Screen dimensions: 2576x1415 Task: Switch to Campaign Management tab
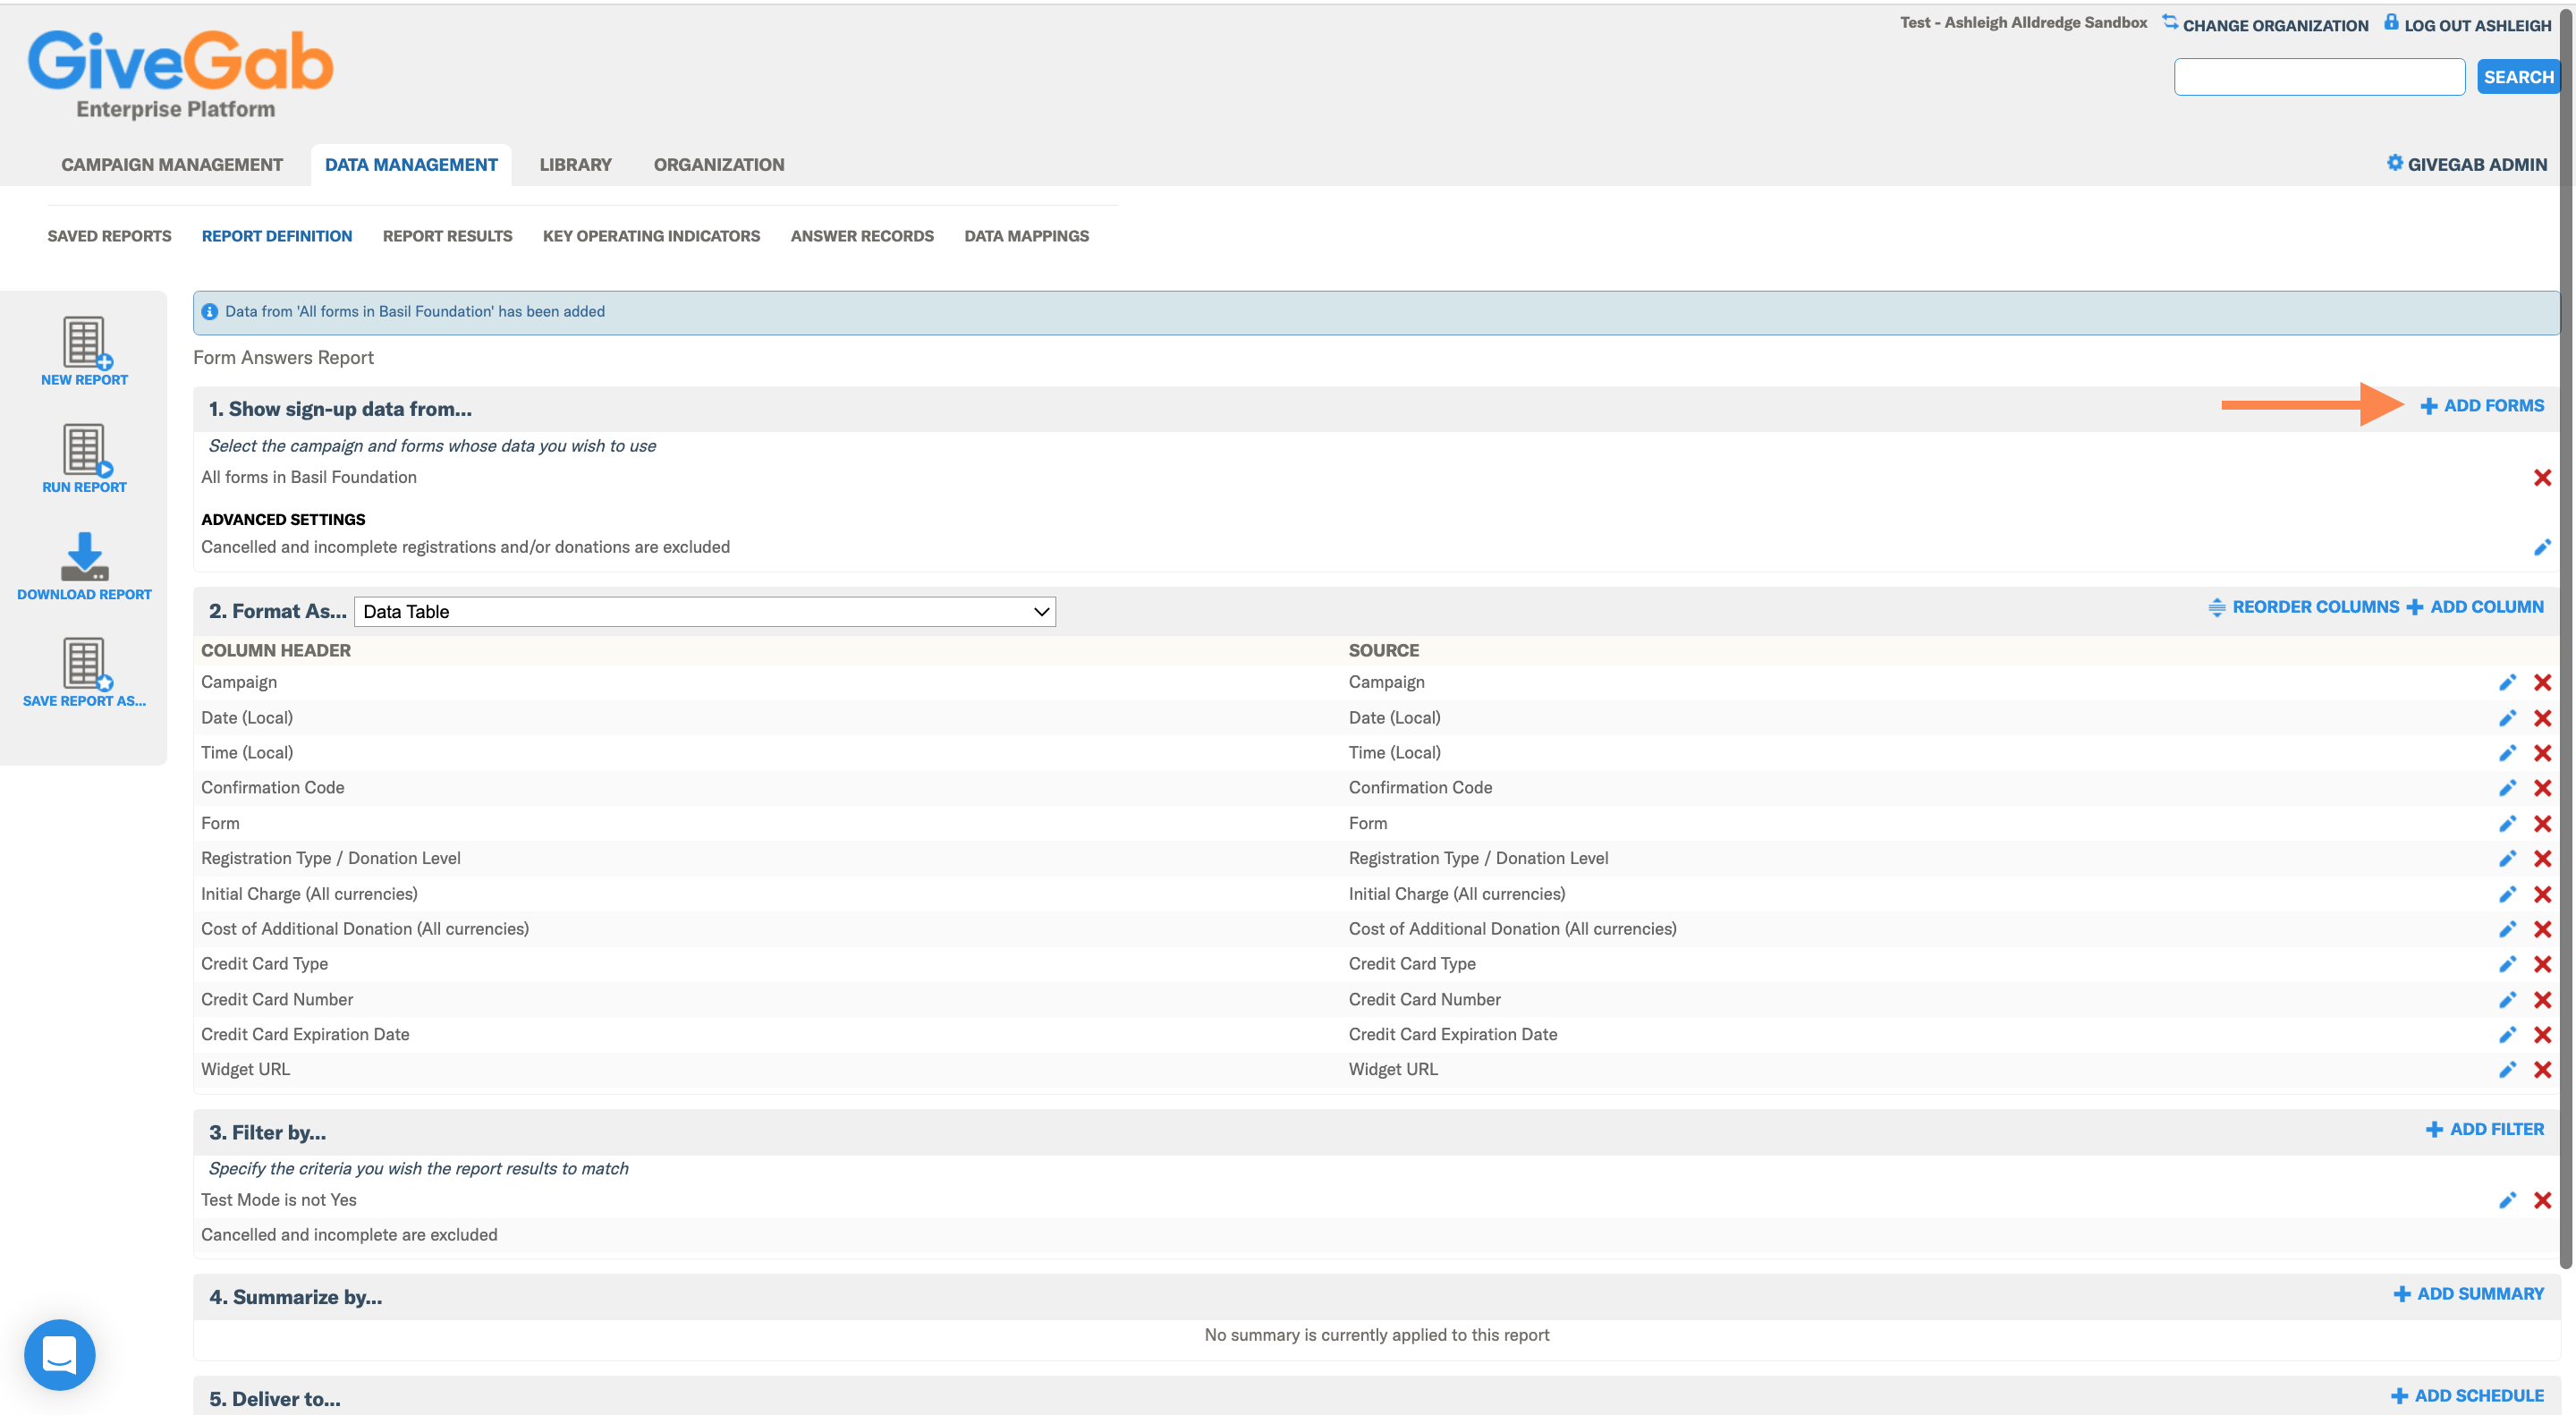pos(172,165)
